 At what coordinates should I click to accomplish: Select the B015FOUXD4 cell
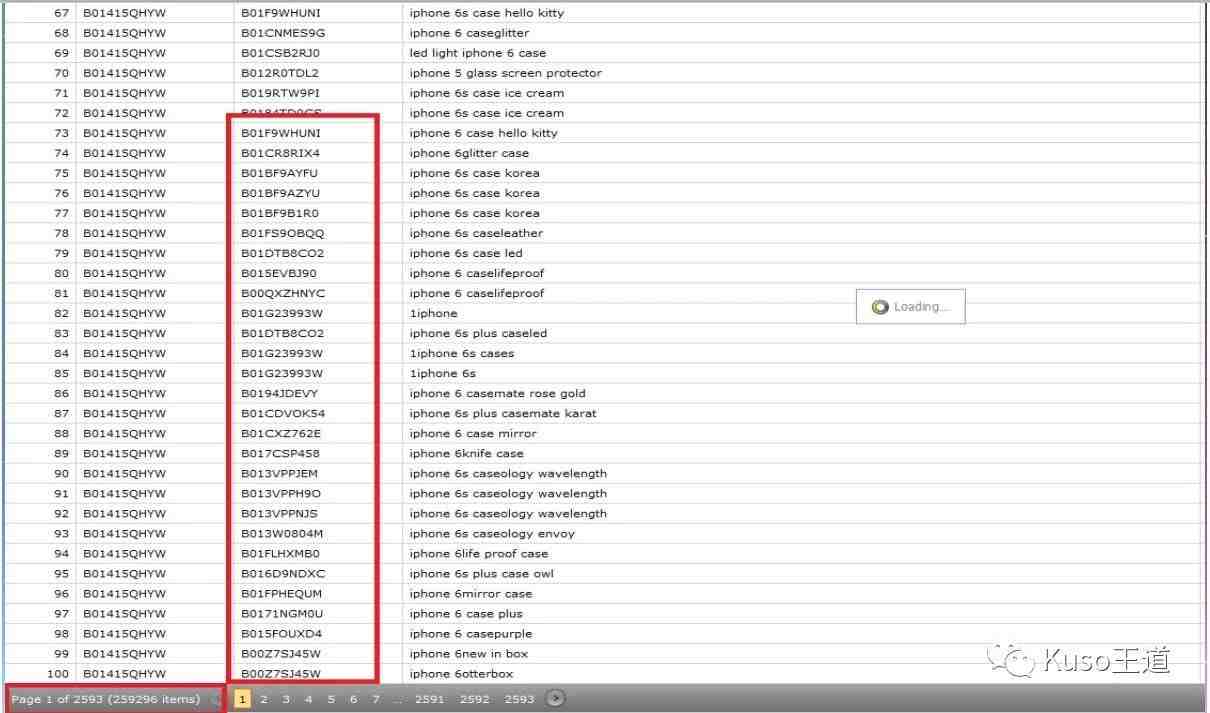(281, 633)
